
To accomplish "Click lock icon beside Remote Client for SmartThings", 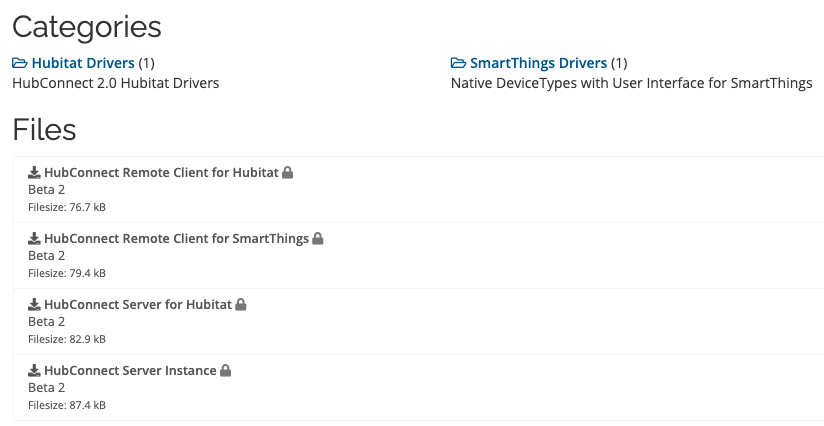I will tap(318, 239).
